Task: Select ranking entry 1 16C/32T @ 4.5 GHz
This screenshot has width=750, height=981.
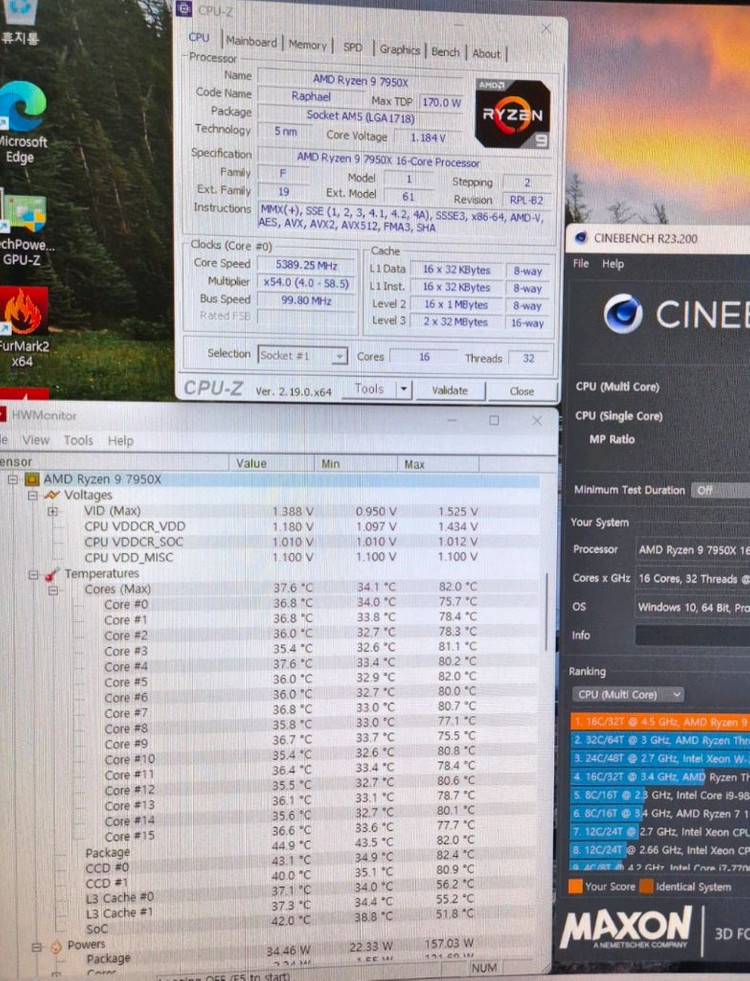Action: coord(660,722)
